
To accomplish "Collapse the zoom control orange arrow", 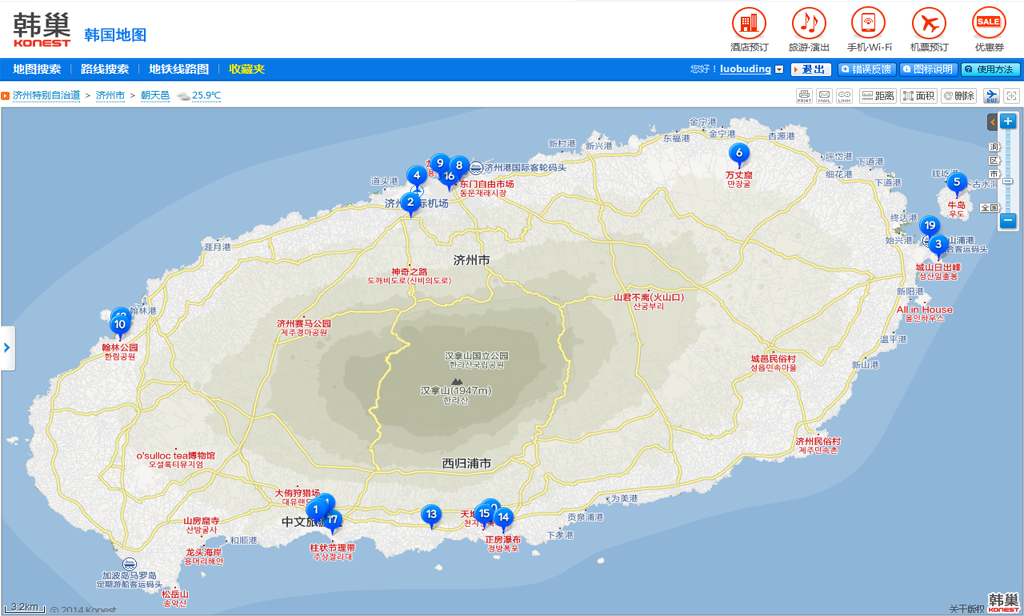I will point(992,122).
